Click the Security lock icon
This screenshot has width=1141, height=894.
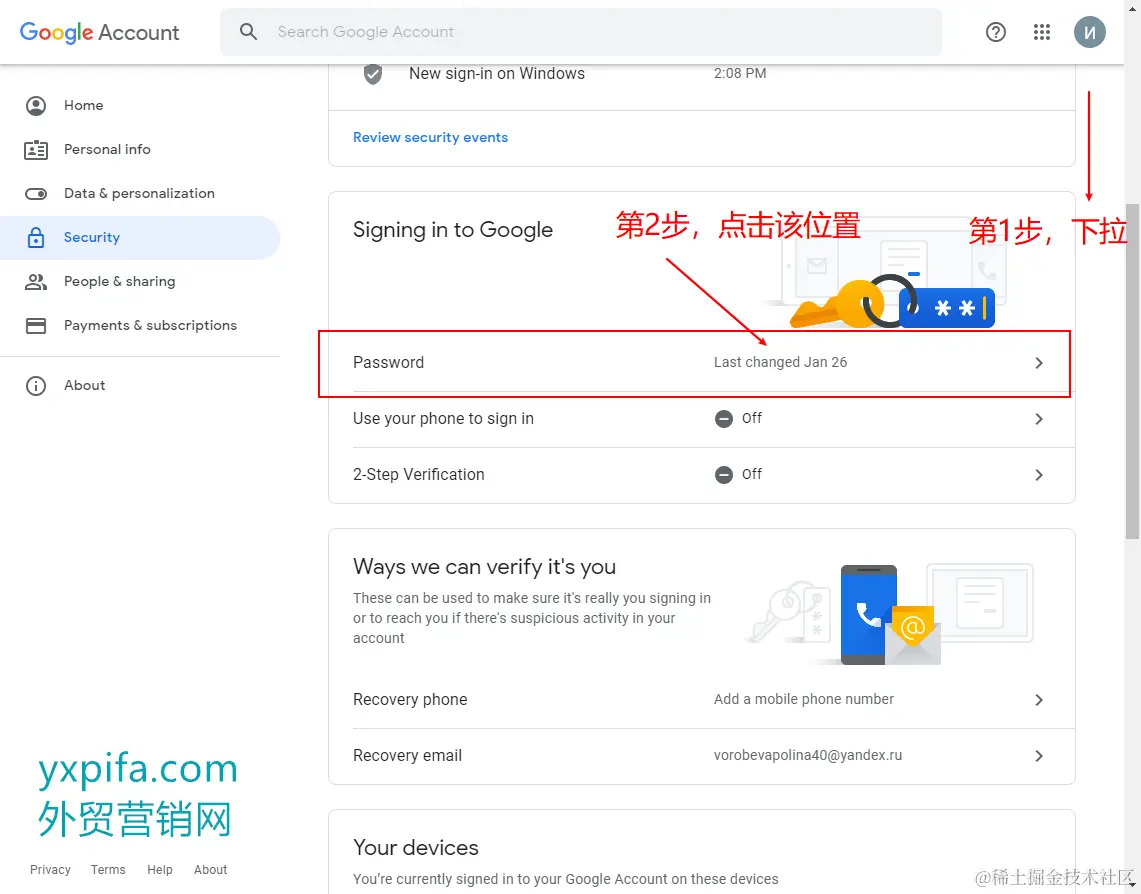(36, 237)
